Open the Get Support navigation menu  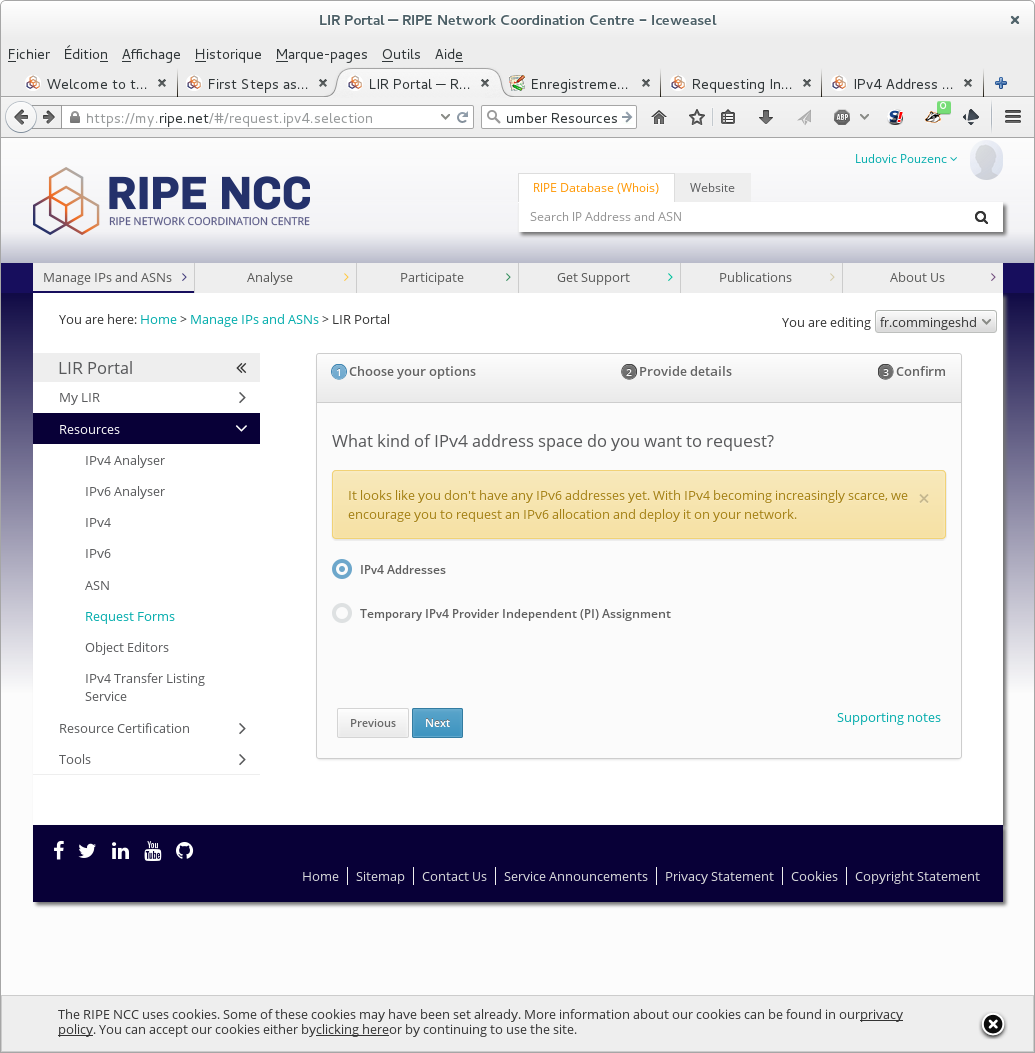pos(599,277)
